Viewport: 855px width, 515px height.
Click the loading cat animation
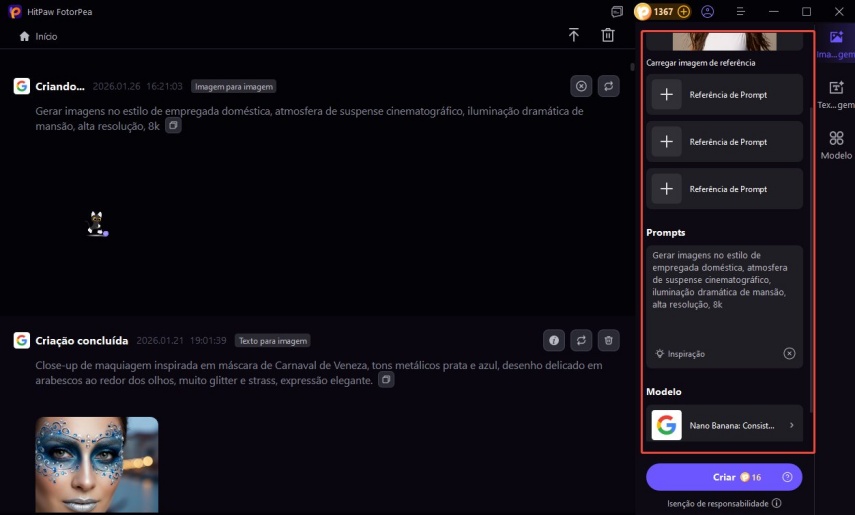click(x=97, y=224)
